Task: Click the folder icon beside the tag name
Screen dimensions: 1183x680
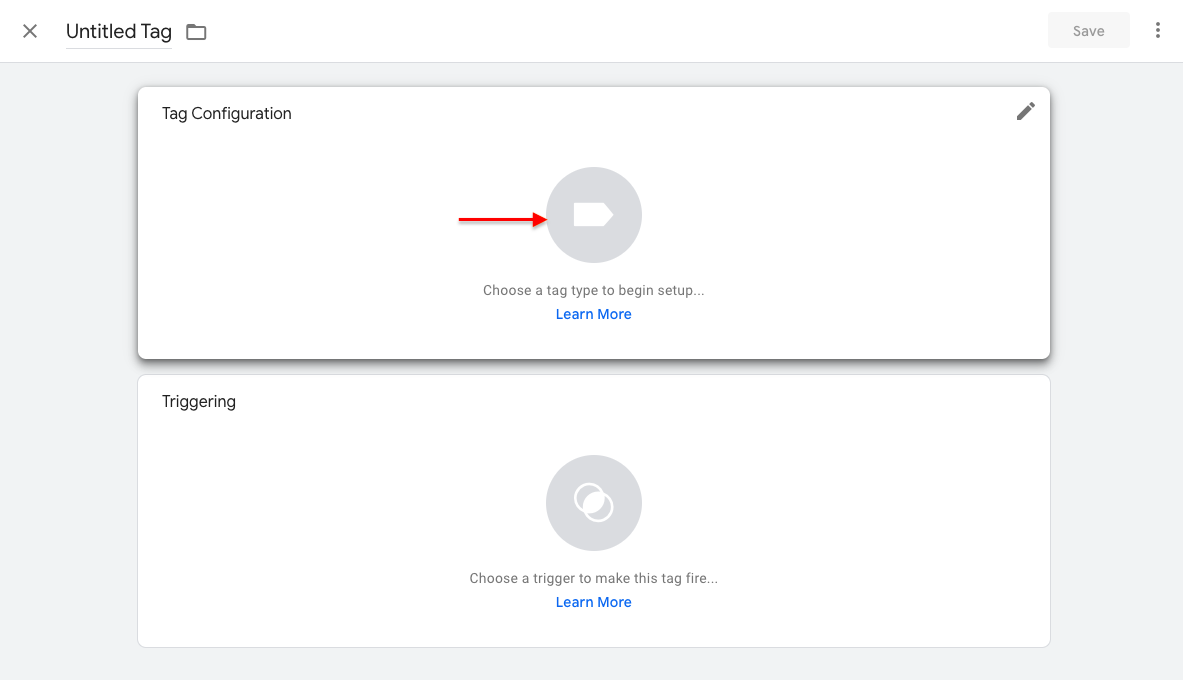Action: [x=195, y=31]
